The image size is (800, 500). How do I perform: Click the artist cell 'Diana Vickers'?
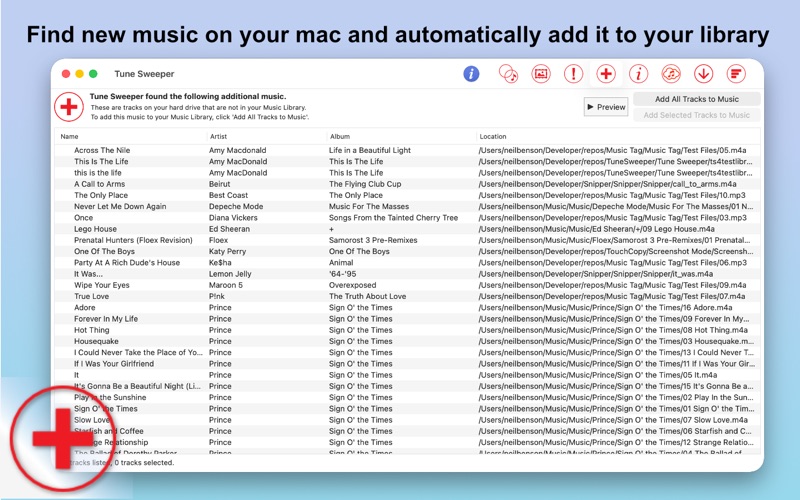(233, 217)
